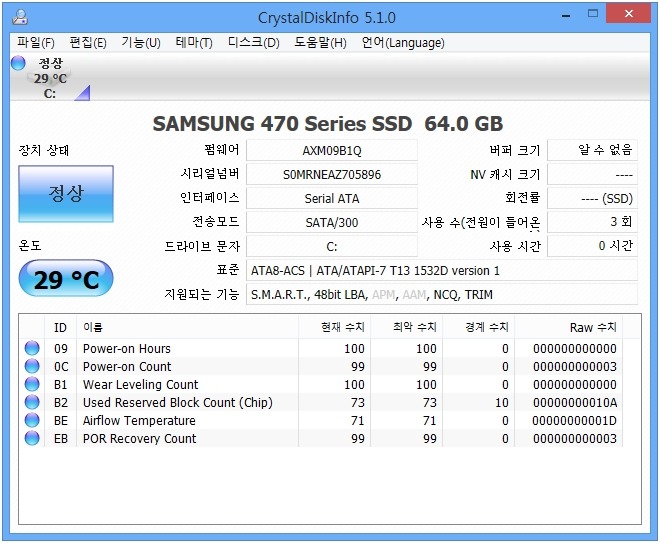Click the buffer size field 알 수 없음
The width and height of the screenshot is (660, 543).
click(x=592, y=150)
